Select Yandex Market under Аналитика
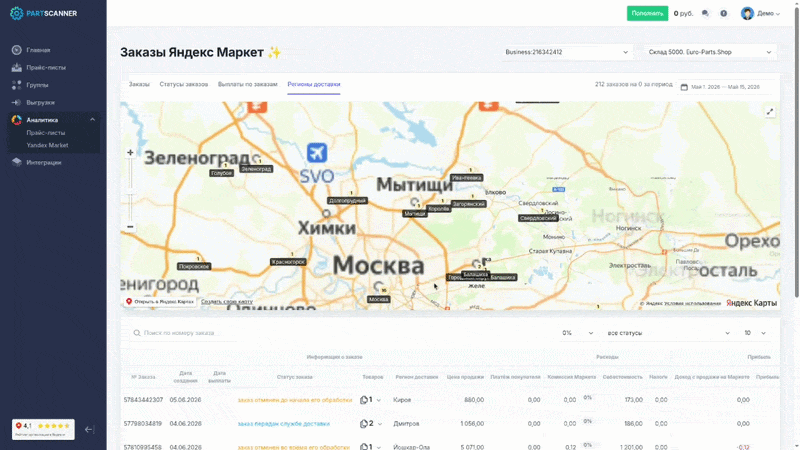The width and height of the screenshot is (800, 450). [47, 145]
